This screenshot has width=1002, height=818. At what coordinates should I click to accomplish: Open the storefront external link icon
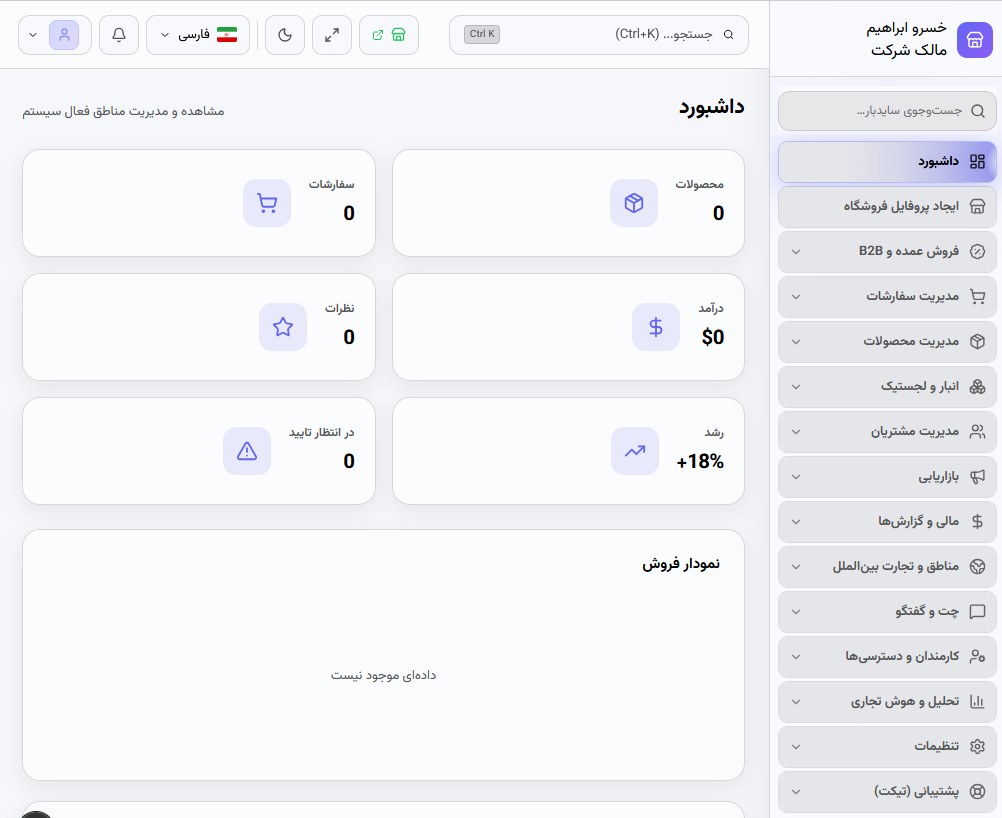pos(389,35)
